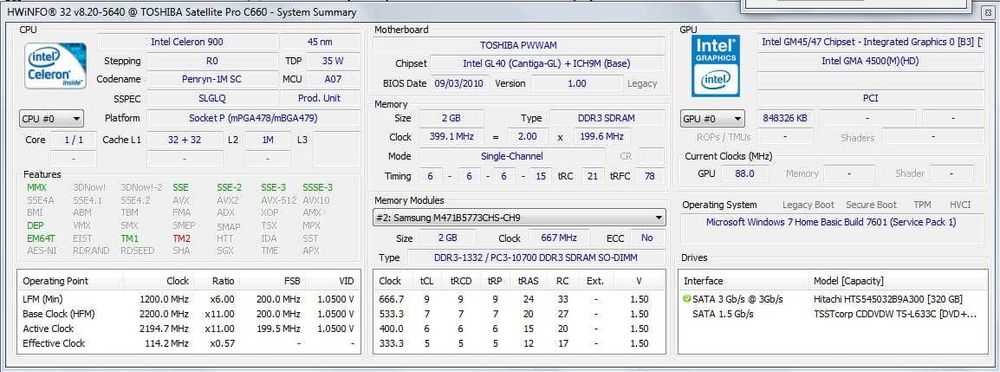Click the Legacy Boot indicator
Image resolution: width=1000 pixels, height=372 pixels.
tap(808, 205)
